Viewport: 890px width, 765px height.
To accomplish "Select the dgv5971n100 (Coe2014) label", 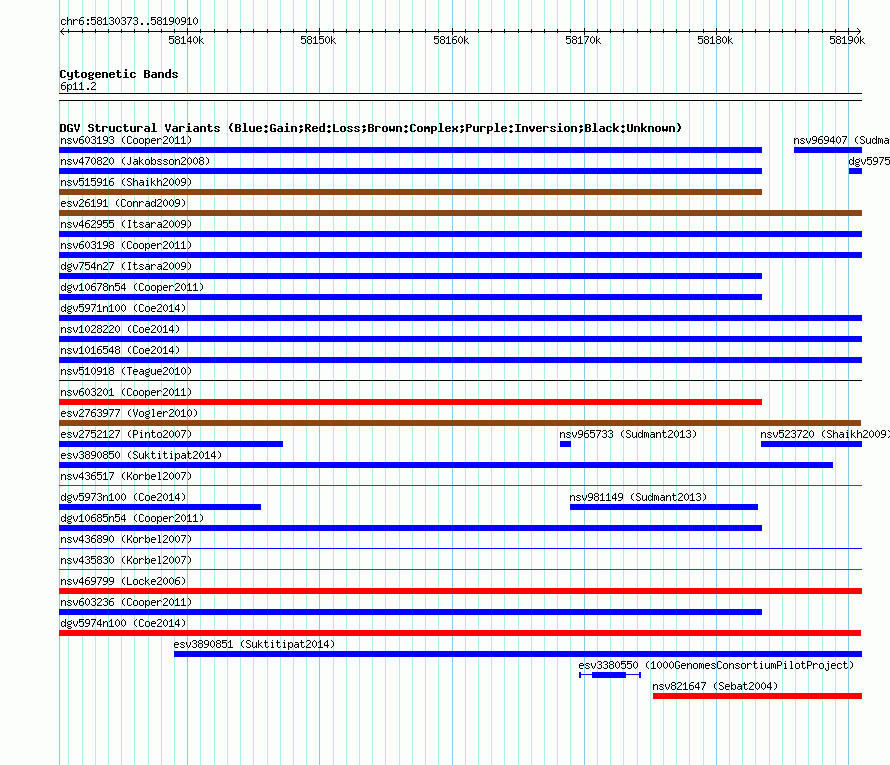I will pyautogui.click(x=123, y=308).
